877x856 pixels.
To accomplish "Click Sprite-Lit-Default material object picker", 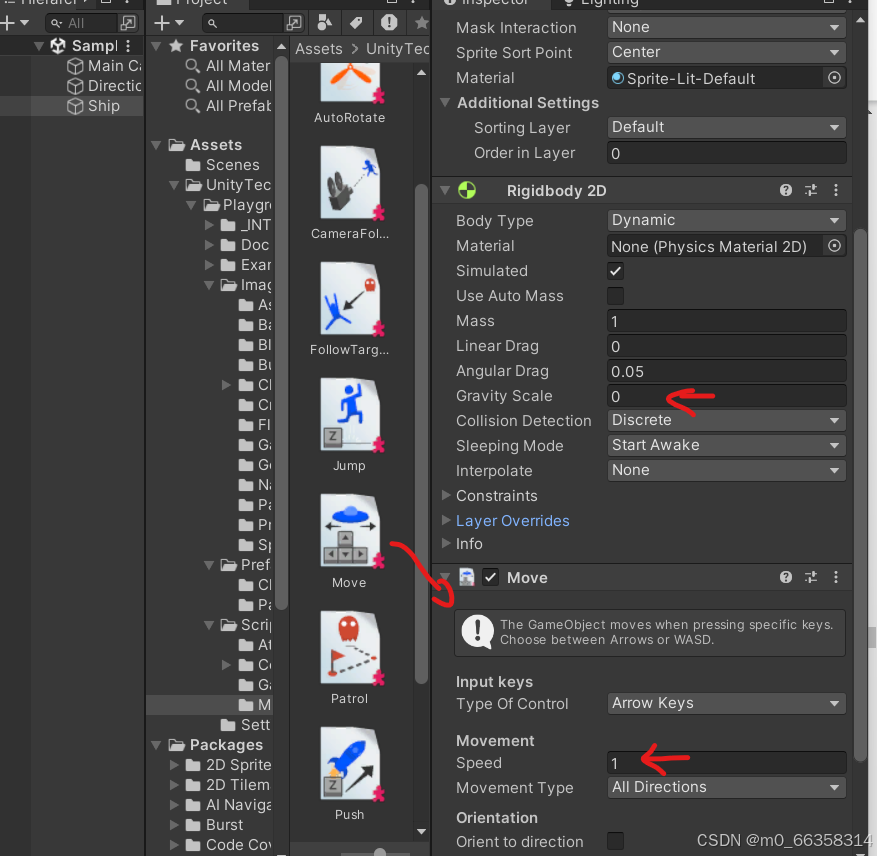I will coord(834,78).
